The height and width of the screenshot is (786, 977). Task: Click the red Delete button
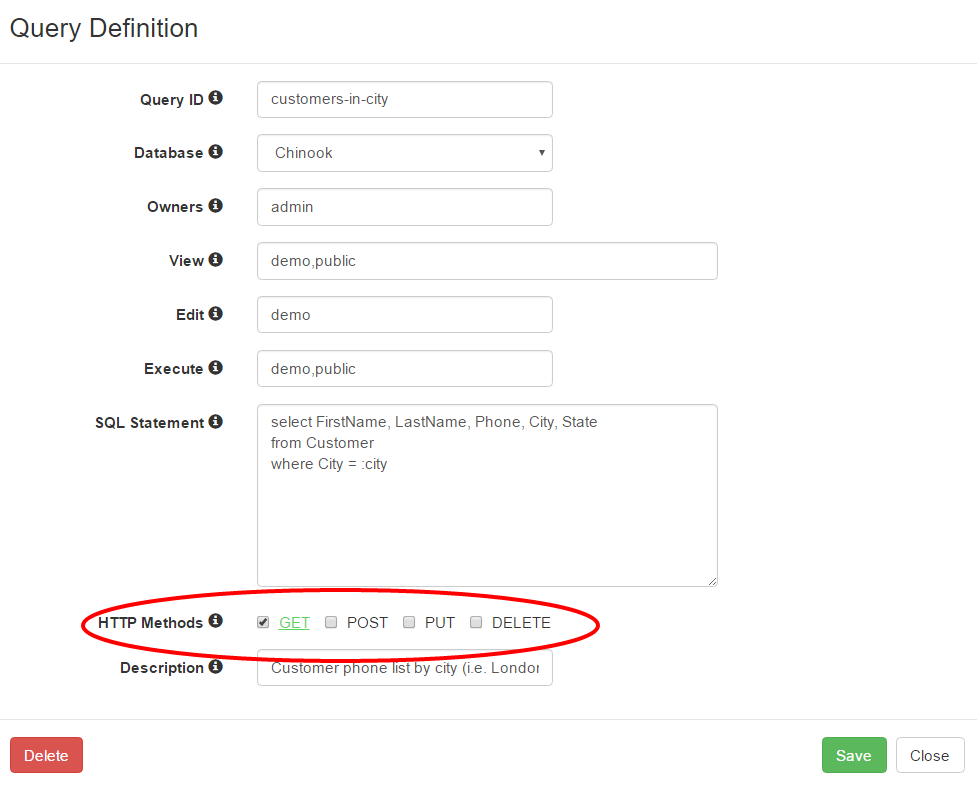tap(46, 755)
